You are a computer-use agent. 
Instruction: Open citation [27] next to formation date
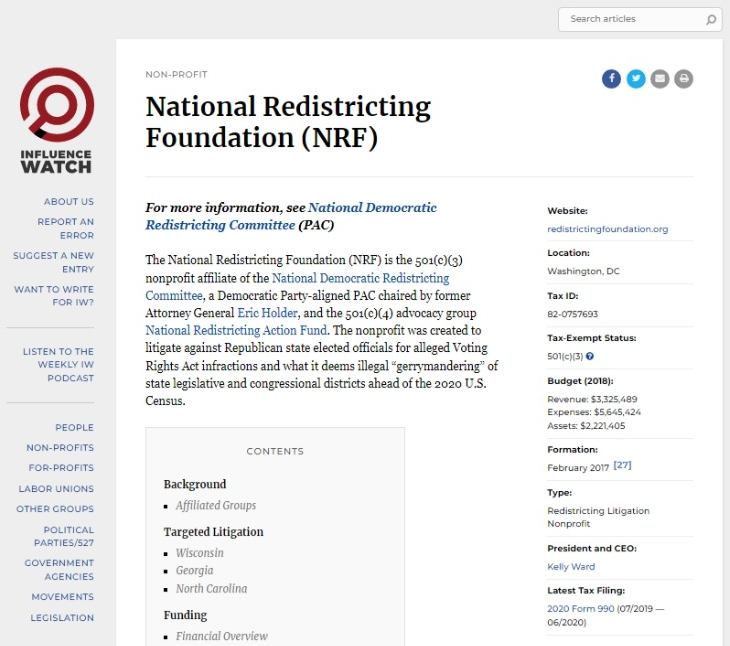pyautogui.click(x=622, y=465)
